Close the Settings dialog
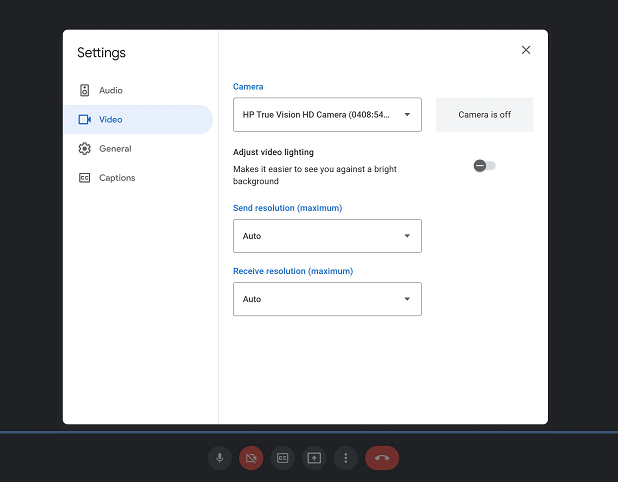The height and width of the screenshot is (482, 618). coord(526,50)
